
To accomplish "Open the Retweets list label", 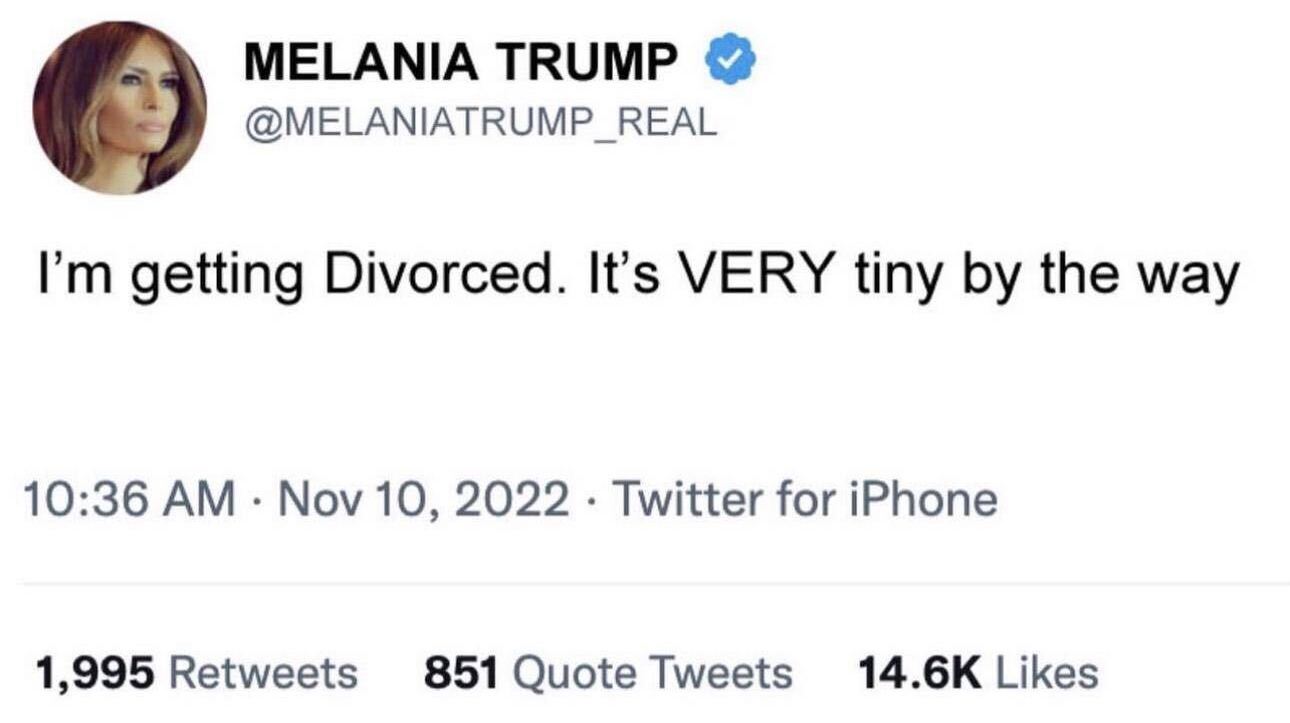I will click(x=264, y=672).
